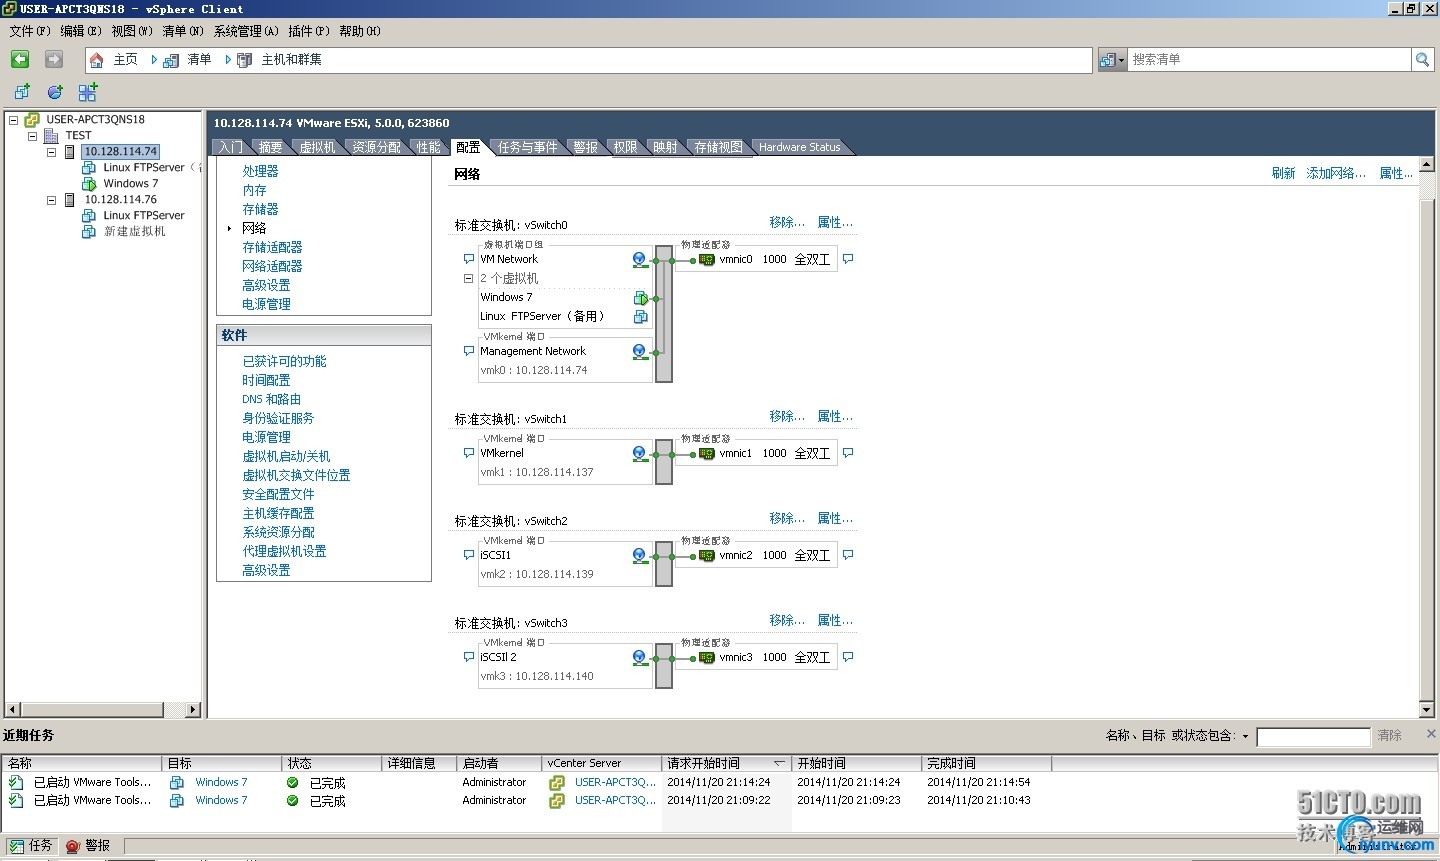Click the host icon for 10.128.114.76
This screenshot has width=1440, height=861.
coord(70,200)
